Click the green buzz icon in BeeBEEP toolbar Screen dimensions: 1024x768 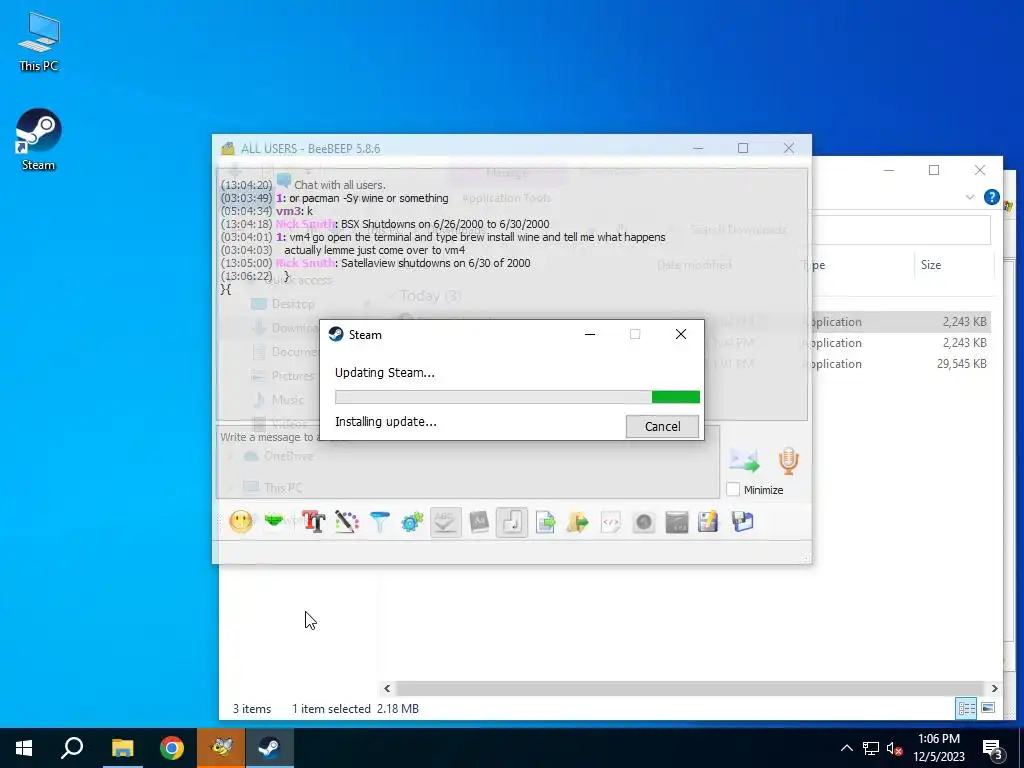click(274, 521)
